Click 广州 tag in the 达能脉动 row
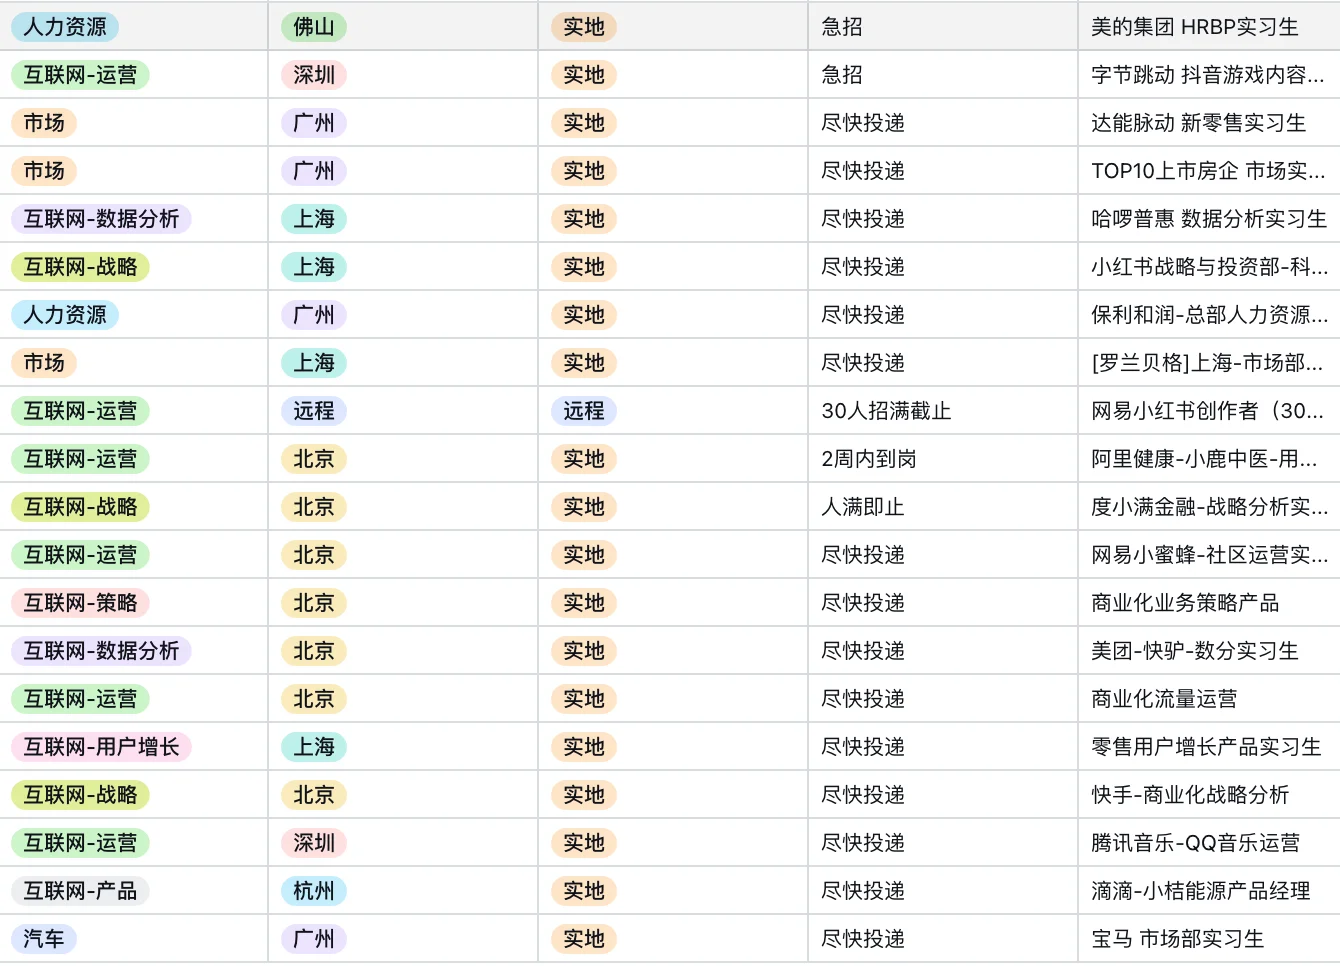The height and width of the screenshot is (966, 1340). coord(314,123)
